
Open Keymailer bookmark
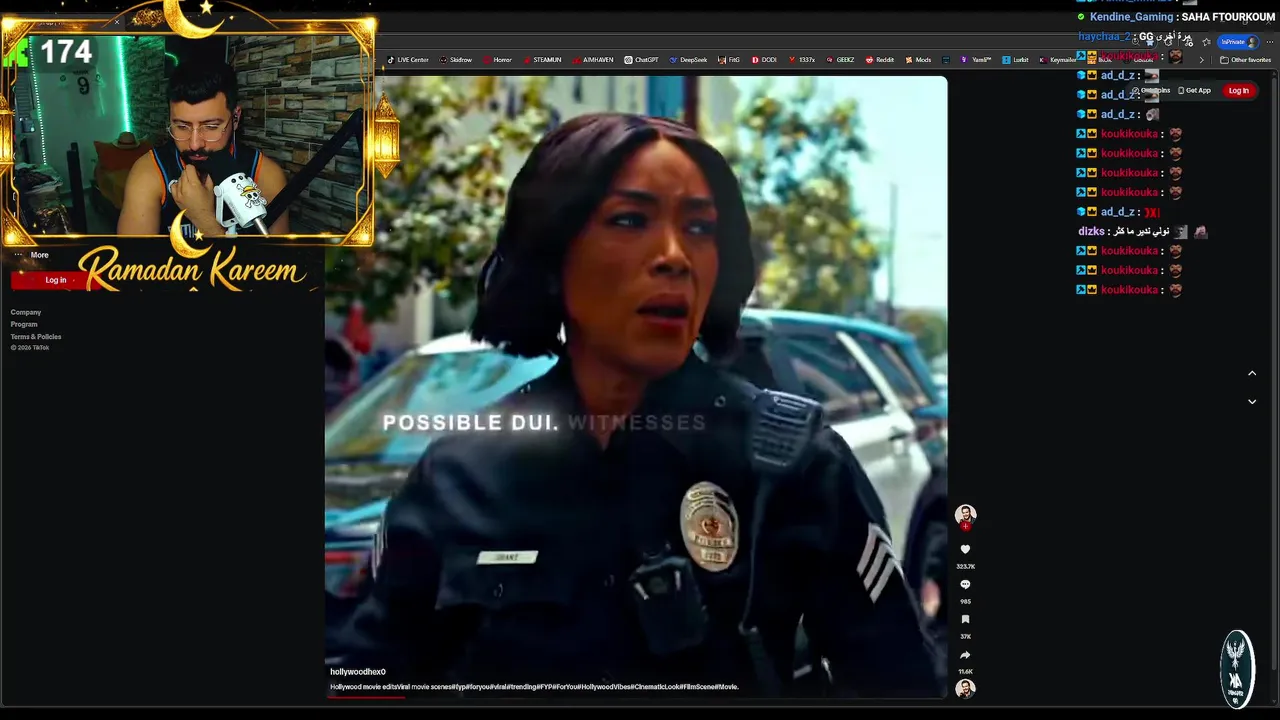[x=1057, y=60]
